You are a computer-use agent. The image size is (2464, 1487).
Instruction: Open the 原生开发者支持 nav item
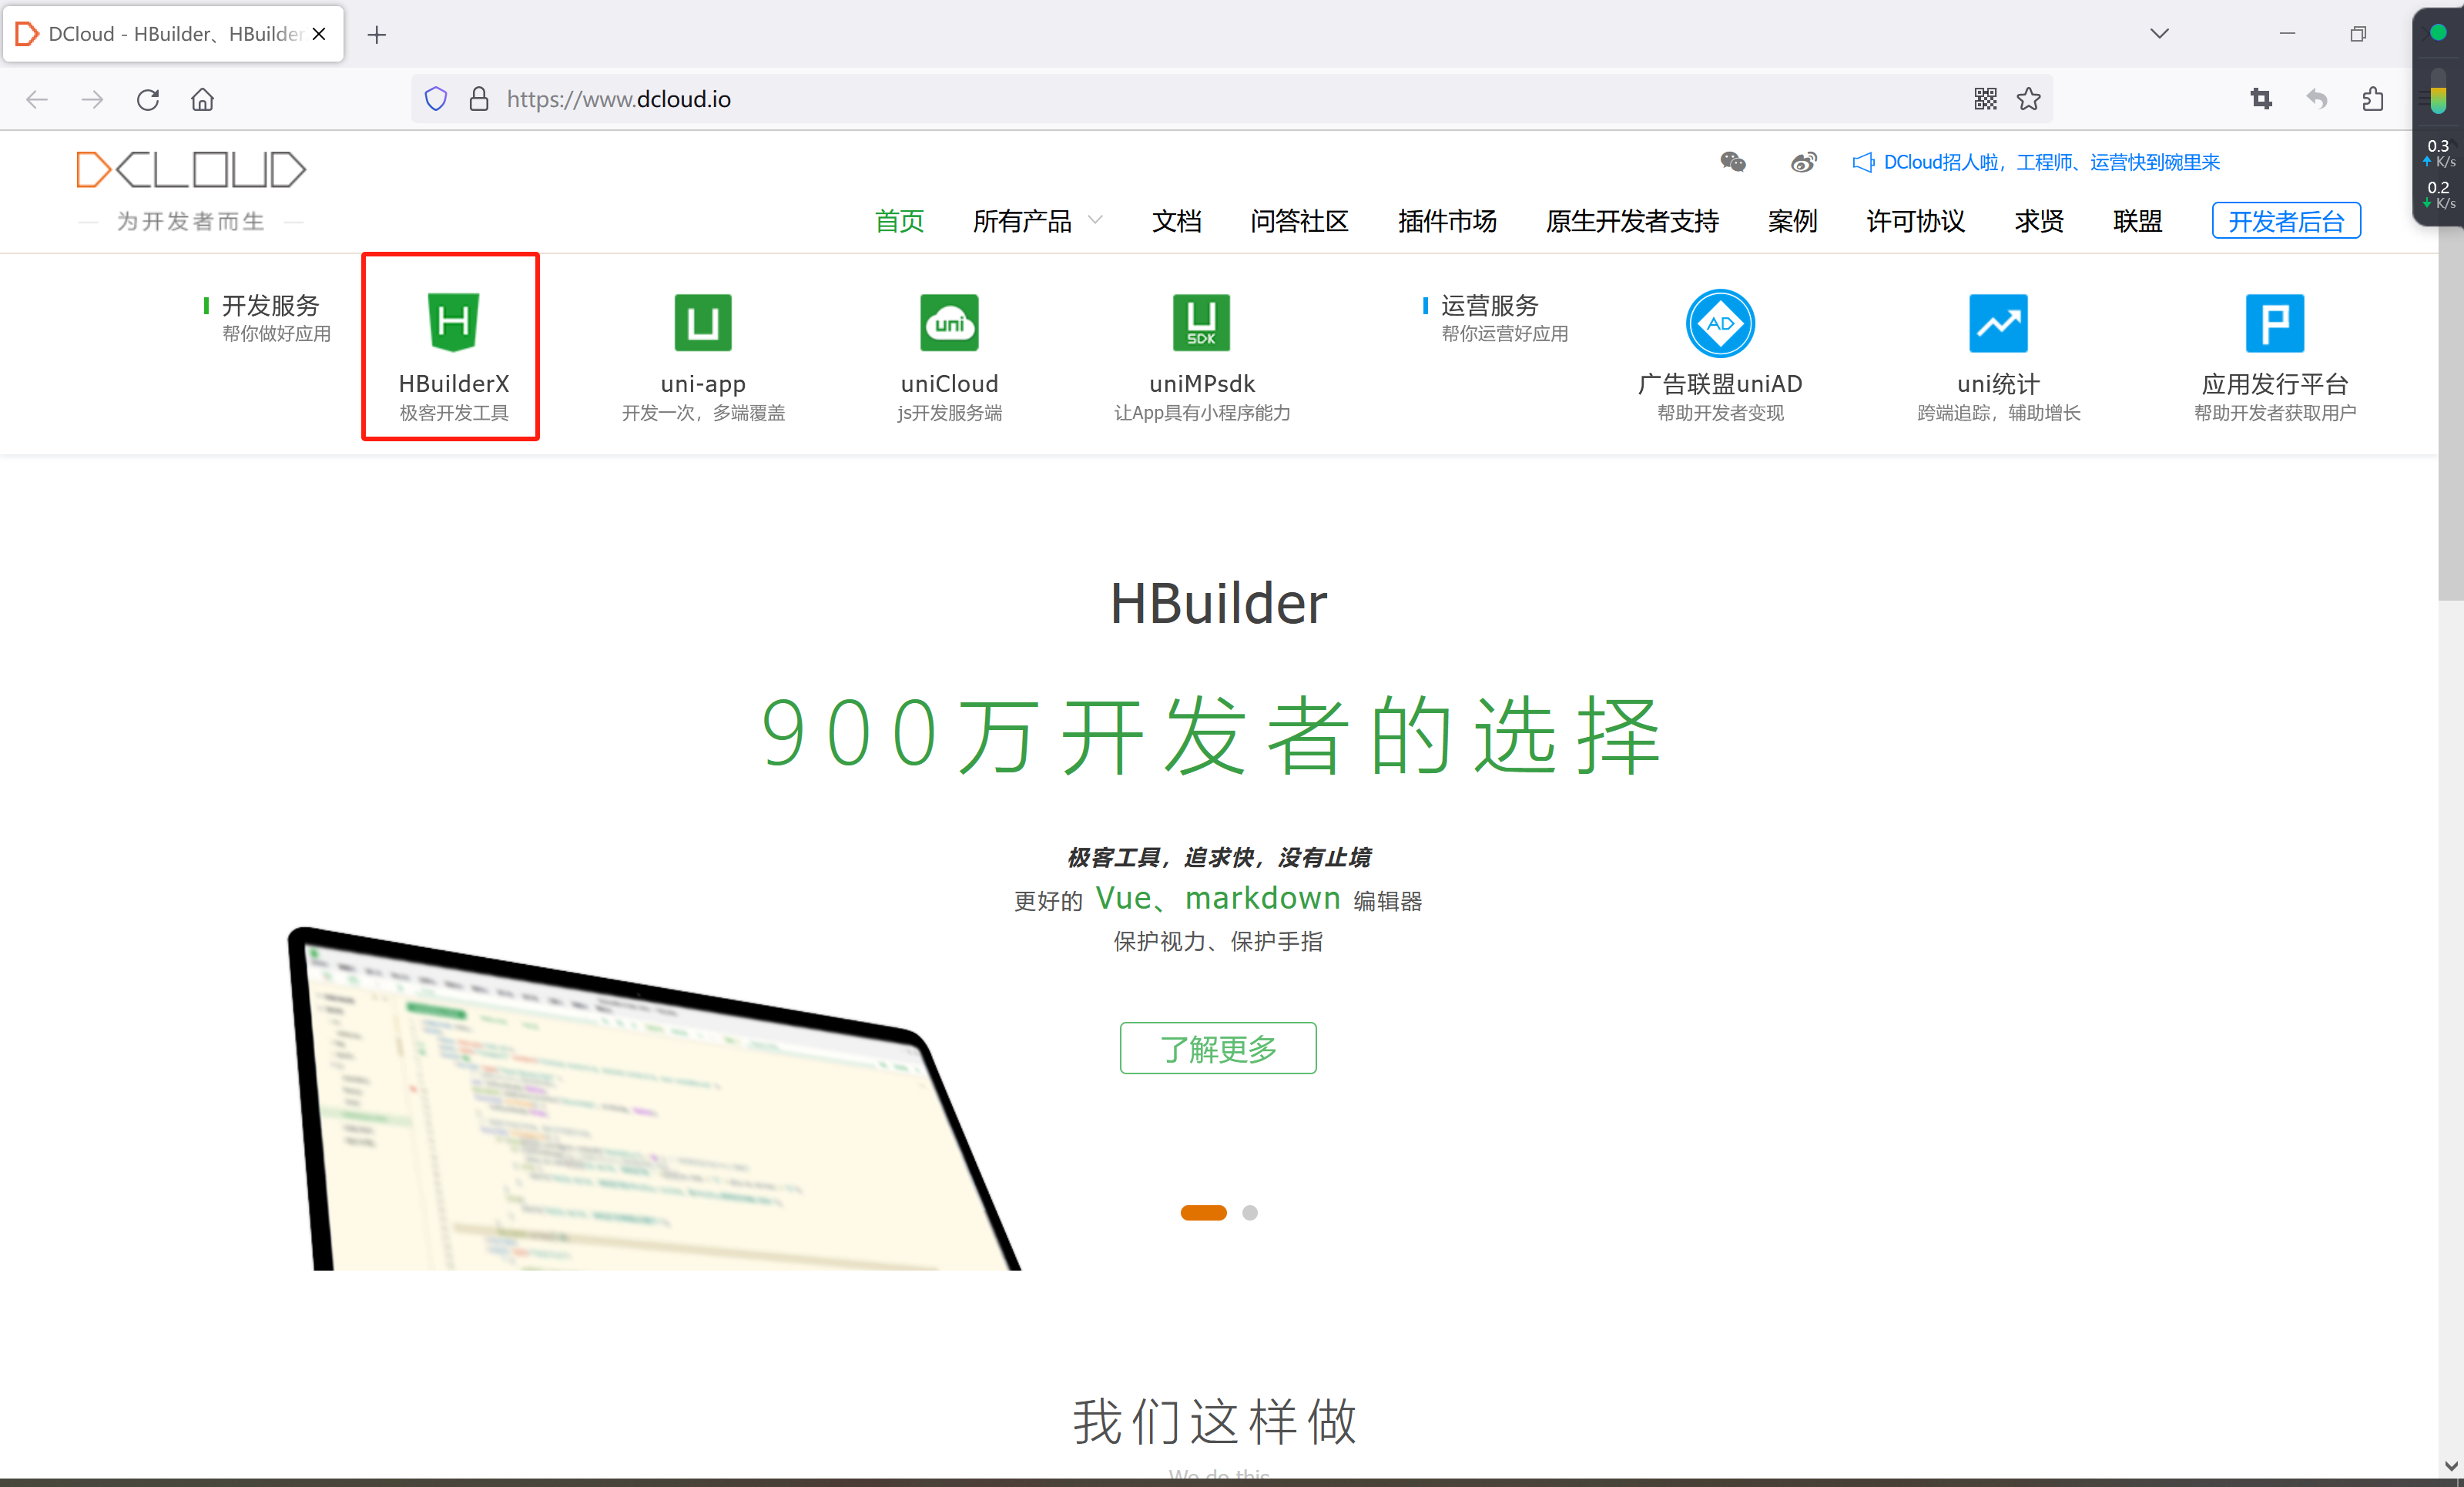pyautogui.click(x=1632, y=221)
